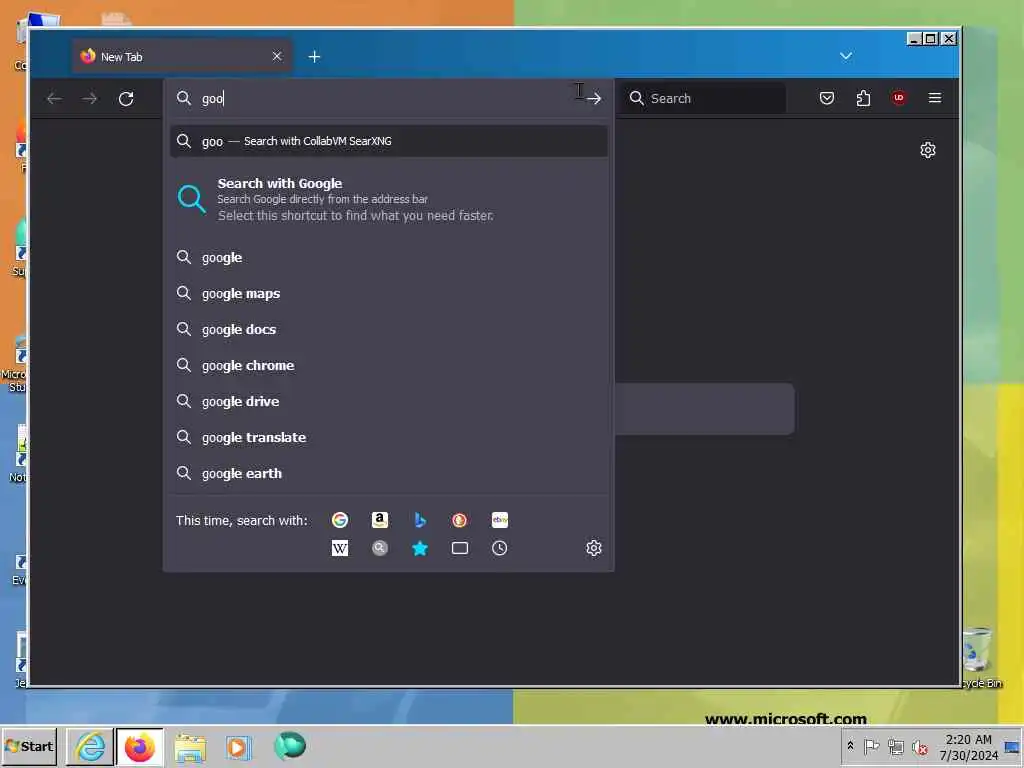
Task: Open search settings gear in dropdown
Action: [594, 548]
